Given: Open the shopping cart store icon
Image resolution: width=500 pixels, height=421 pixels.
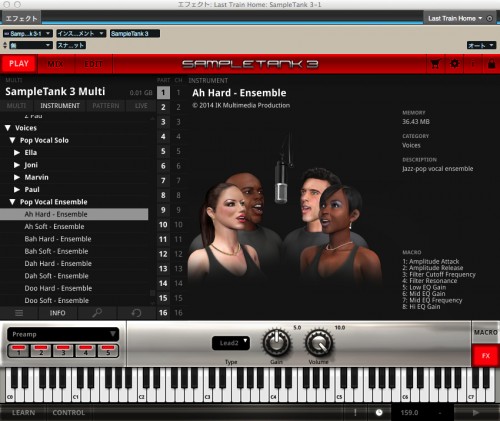Looking at the screenshot, I should [x=435, y=64].
